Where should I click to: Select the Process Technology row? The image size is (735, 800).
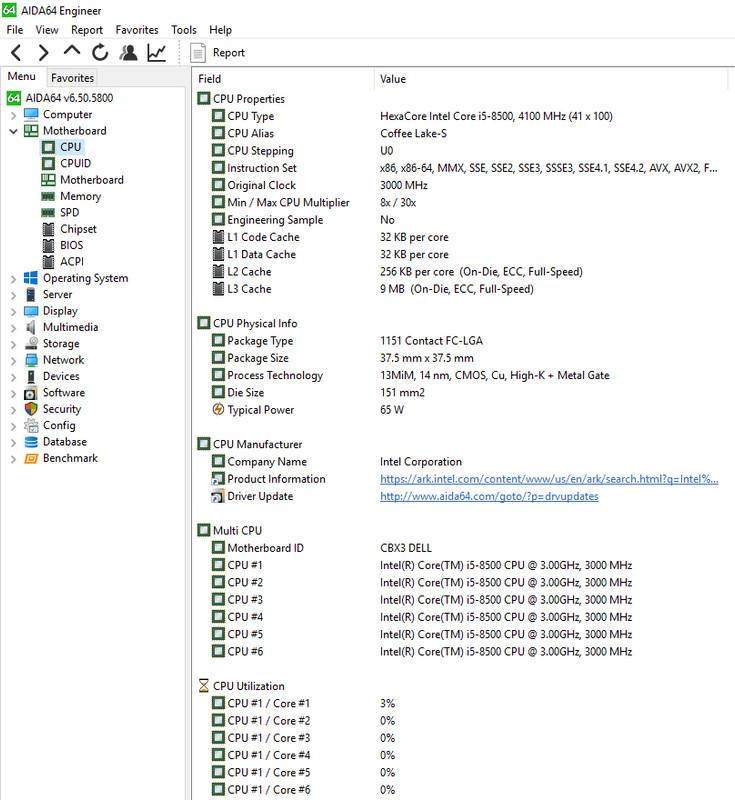pyautogui.click(x=462, y=375)
